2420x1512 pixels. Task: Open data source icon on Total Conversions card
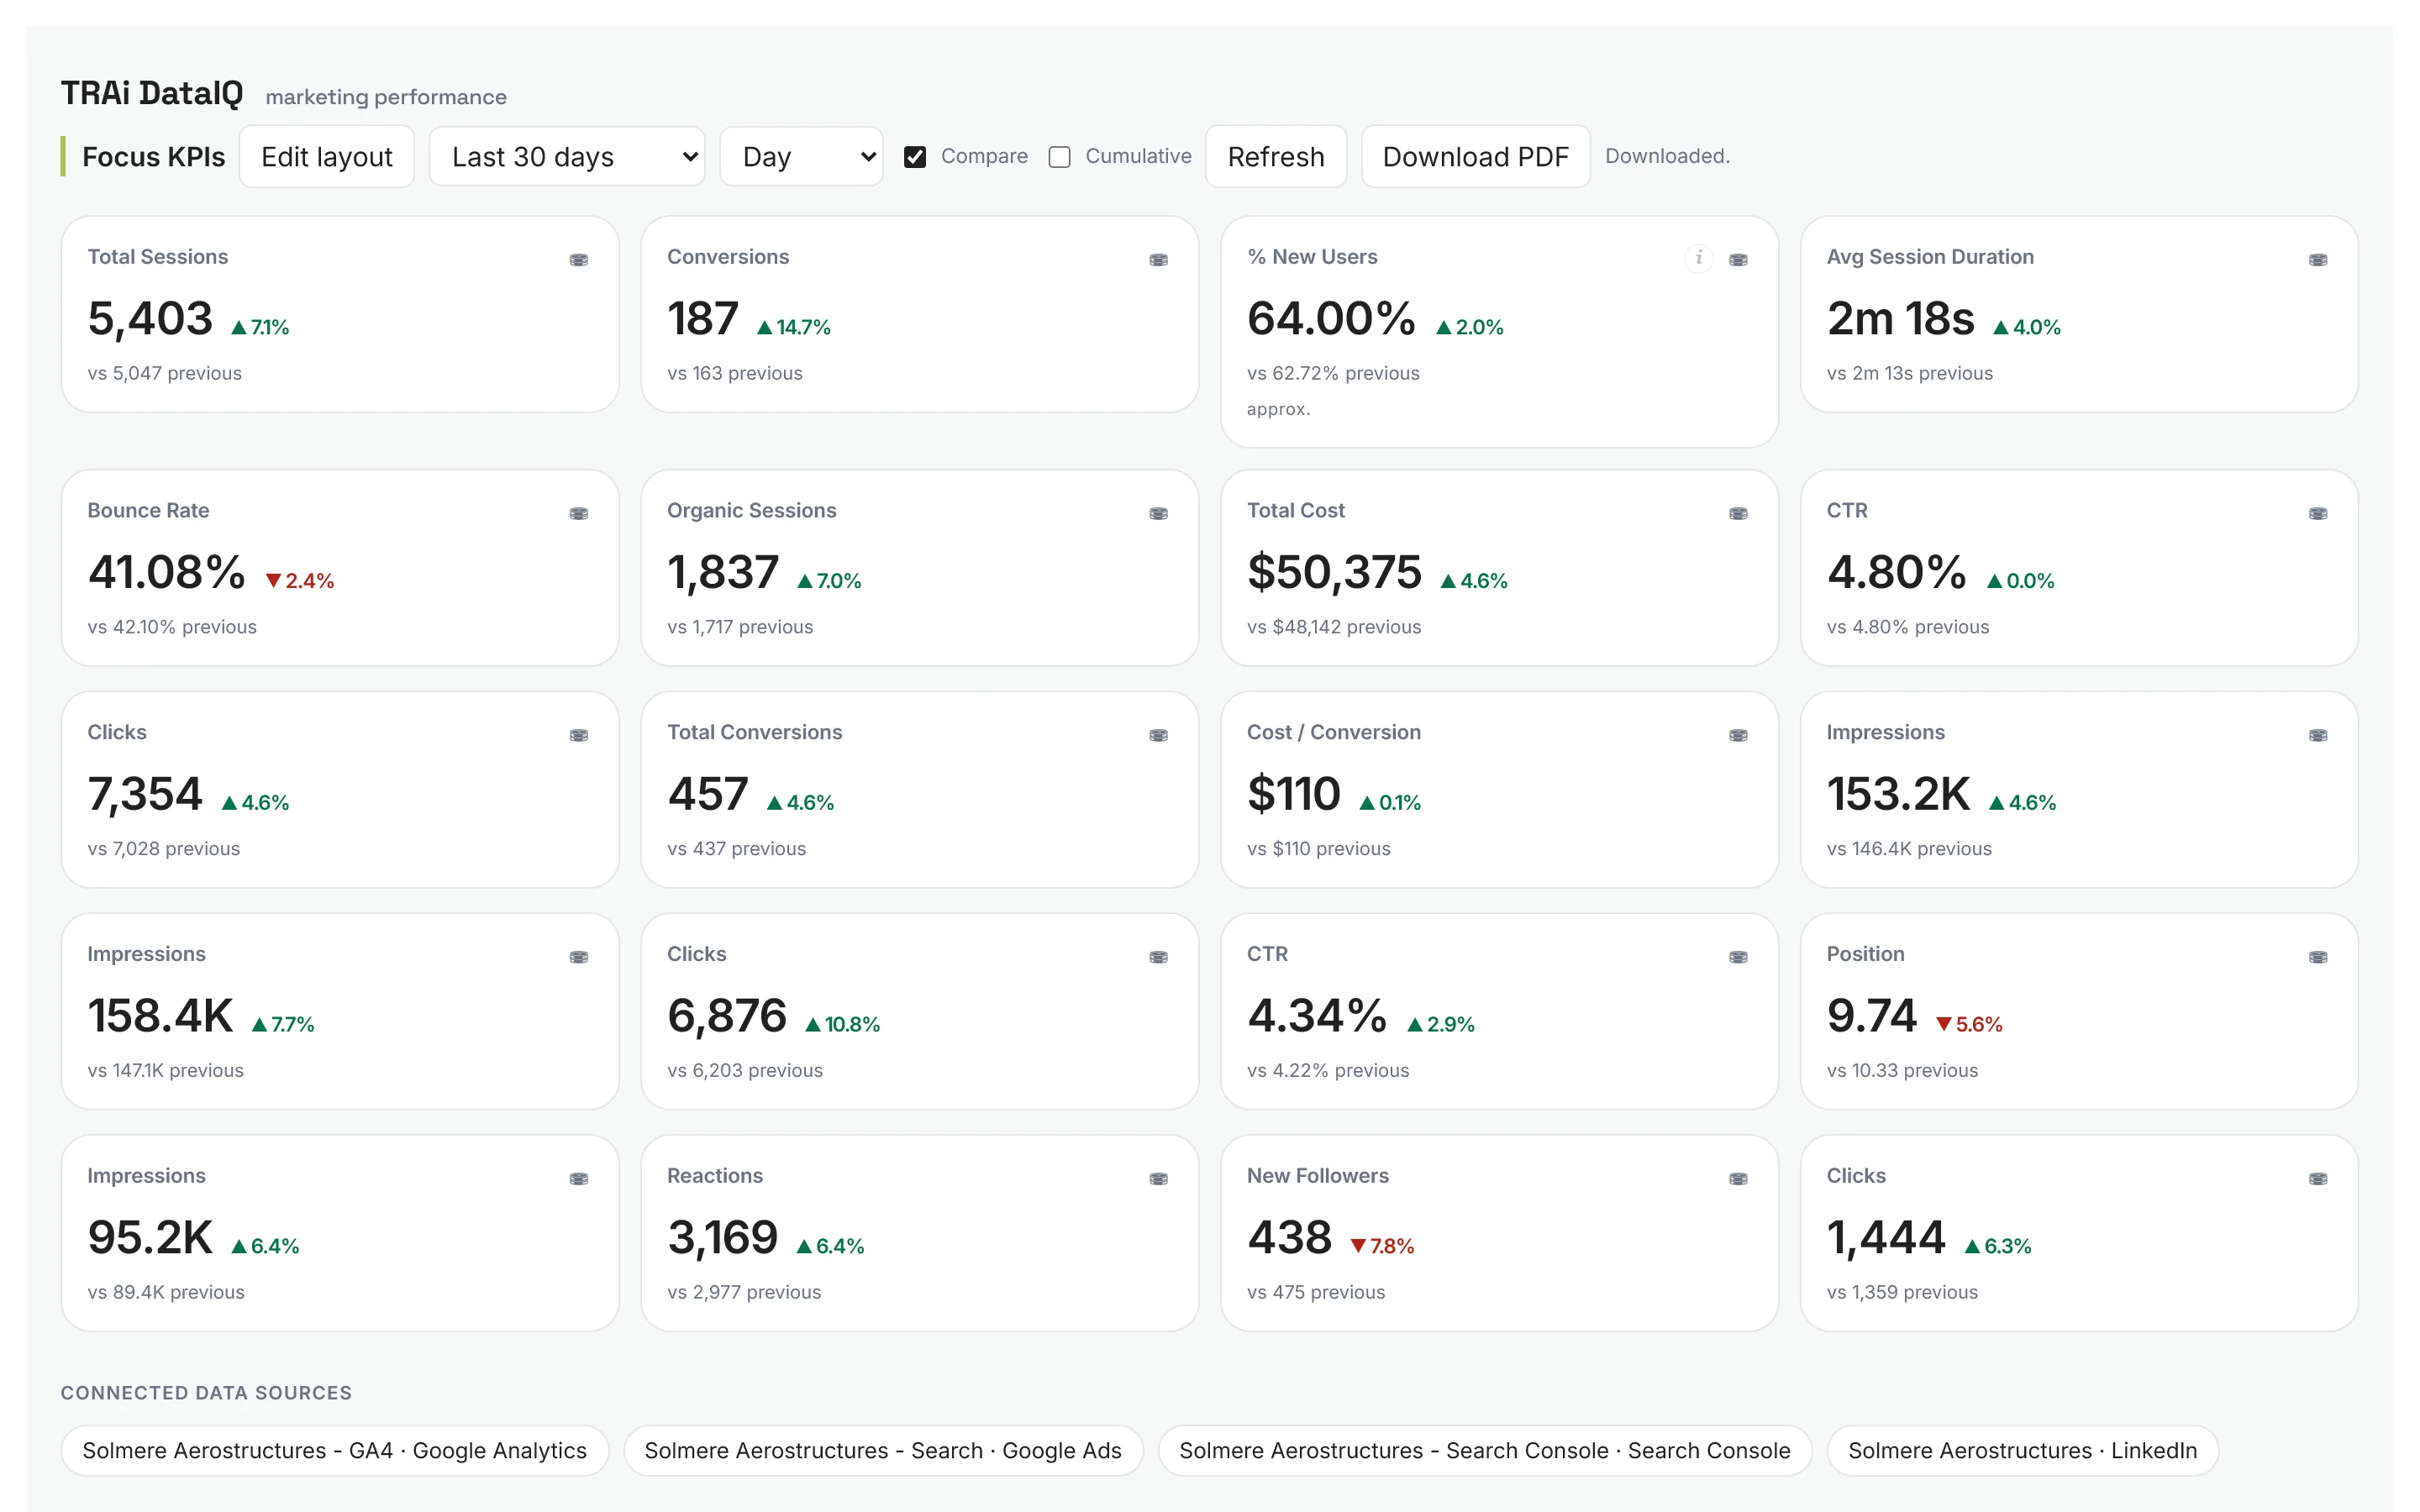(1159, 736)
